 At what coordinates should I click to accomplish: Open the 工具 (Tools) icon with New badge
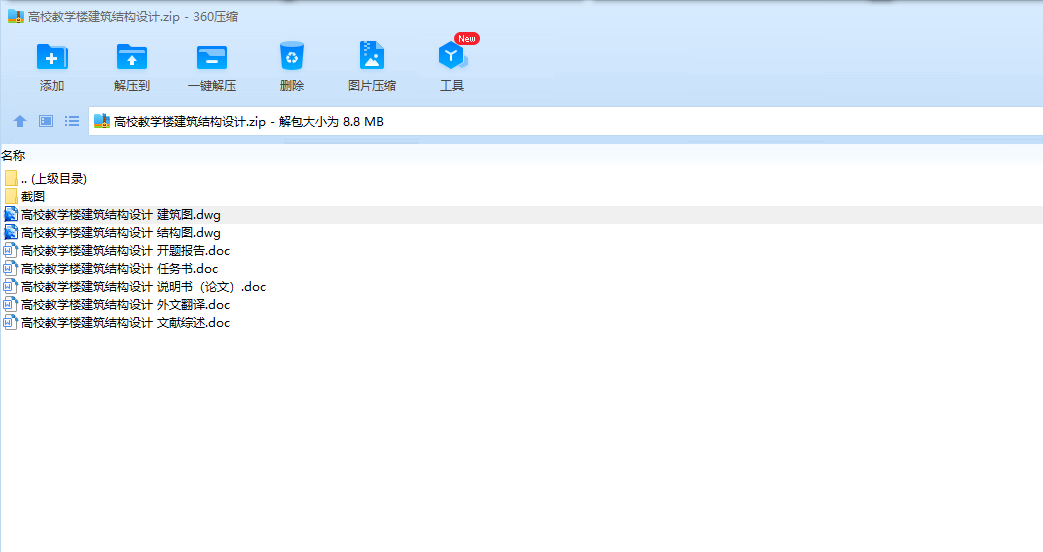[452, 56]
